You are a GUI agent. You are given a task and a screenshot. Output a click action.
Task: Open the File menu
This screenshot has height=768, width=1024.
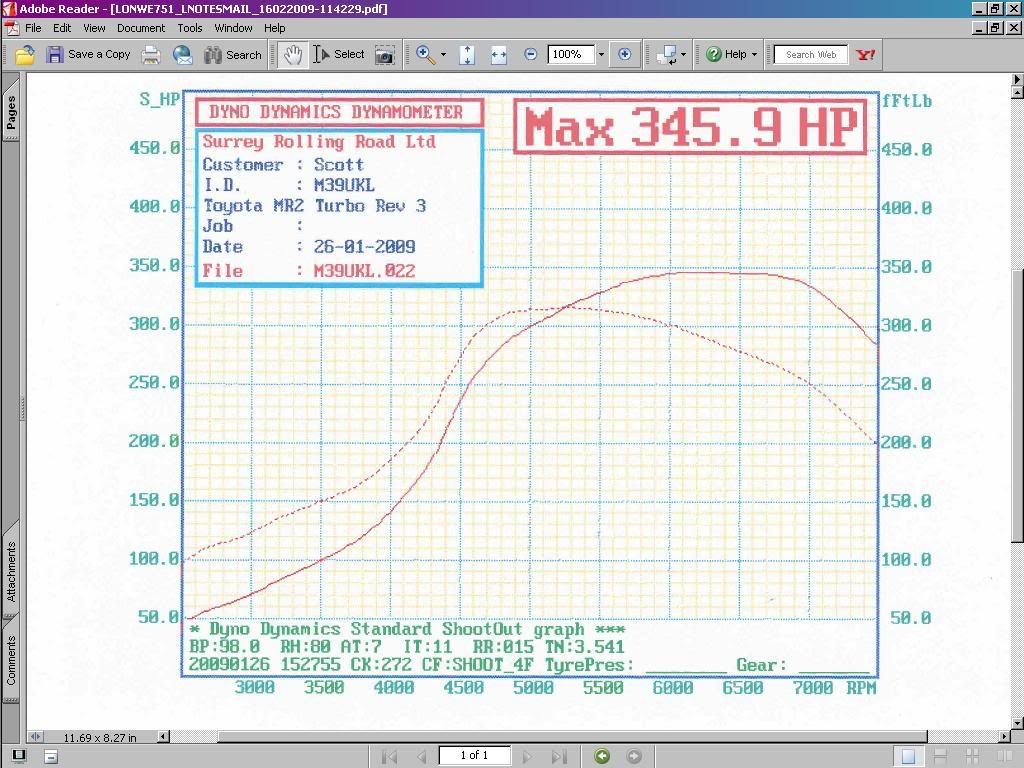(x=33, y=28)
